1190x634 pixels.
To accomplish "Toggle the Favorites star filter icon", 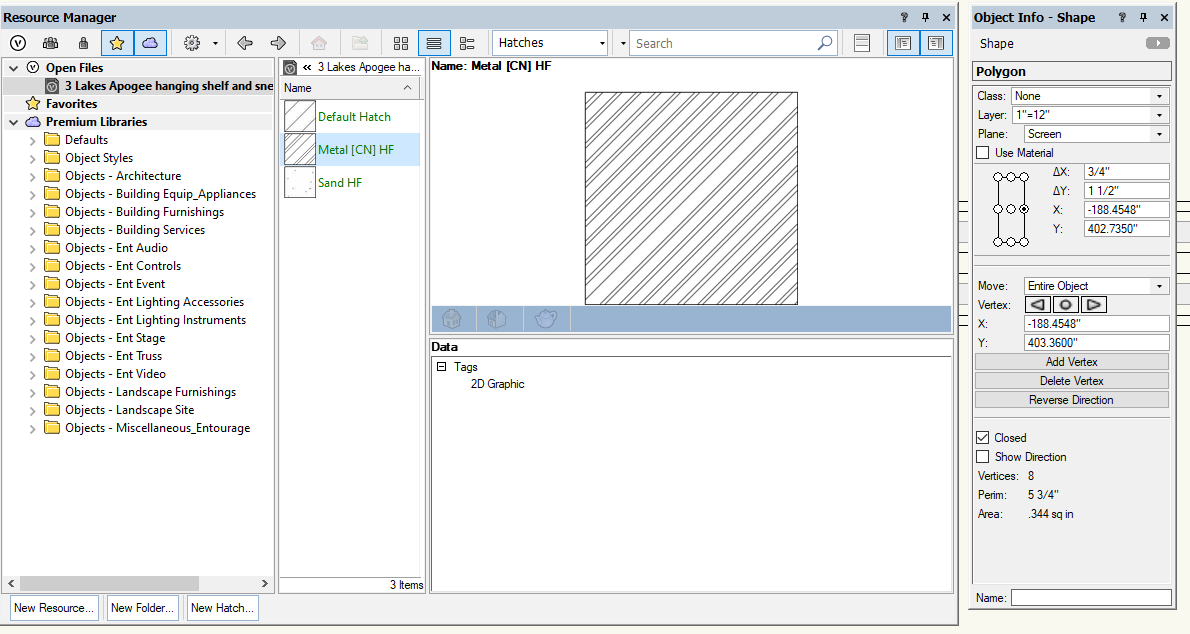I will tap(117, 43).
